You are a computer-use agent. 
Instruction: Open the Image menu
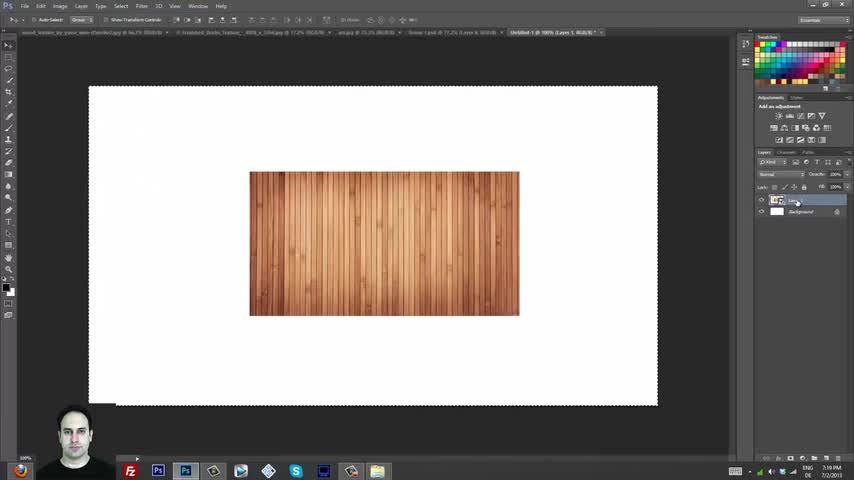click(x=60, y=6)
